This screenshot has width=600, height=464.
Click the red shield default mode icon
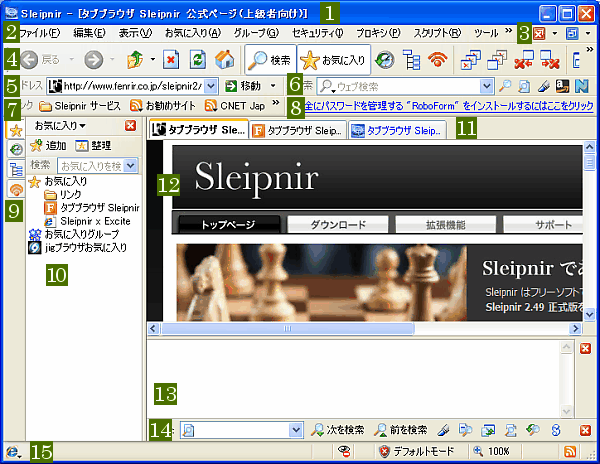(x=384, y=451)
